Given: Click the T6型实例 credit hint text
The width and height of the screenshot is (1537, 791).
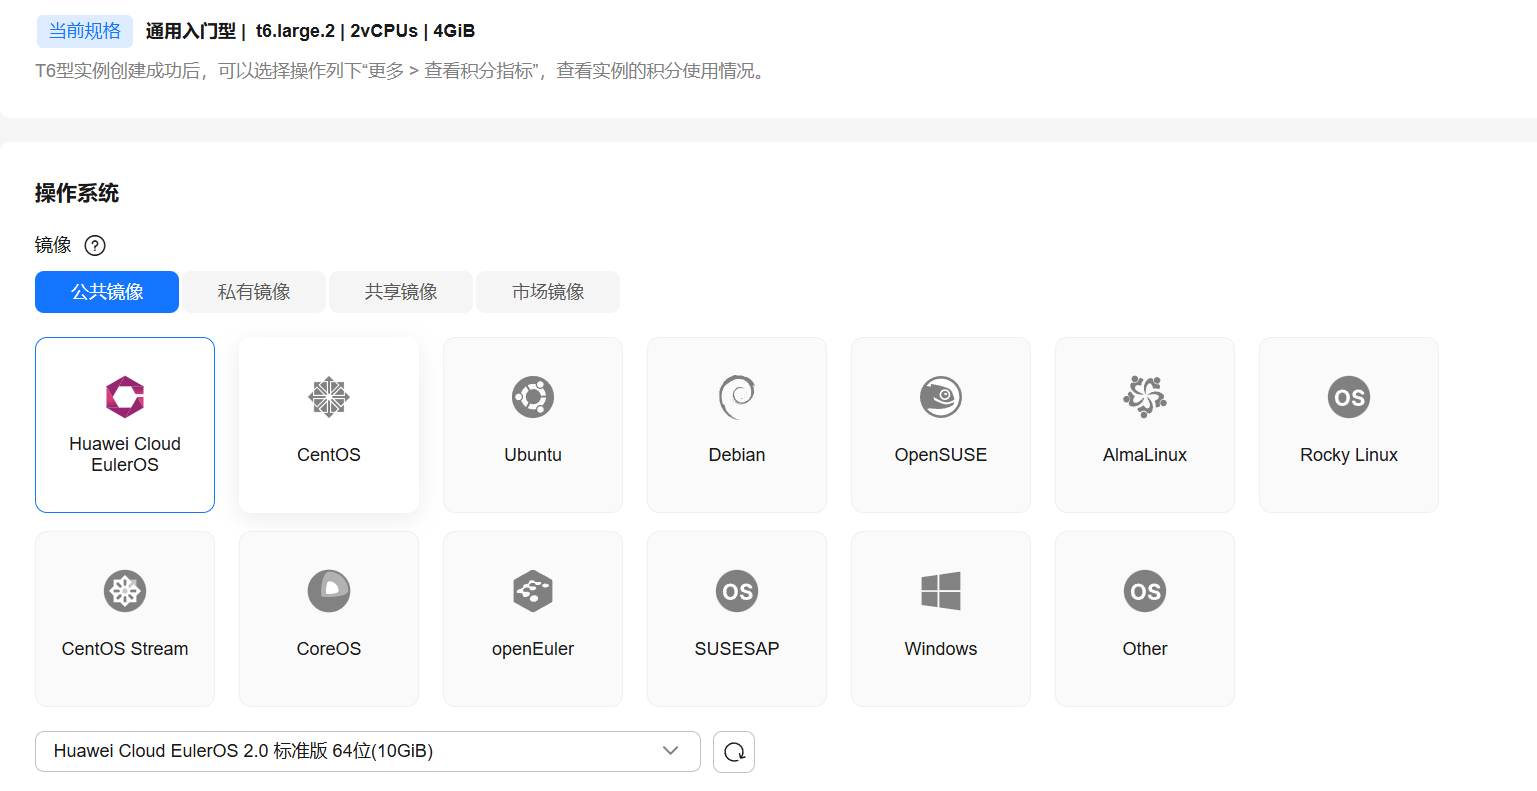Looking at the screenshot, I should (403, 71).
